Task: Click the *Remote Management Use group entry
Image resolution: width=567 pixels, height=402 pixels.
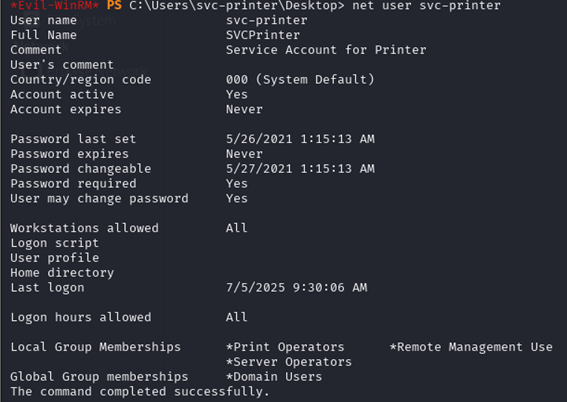Action: (x=471, y=347)
